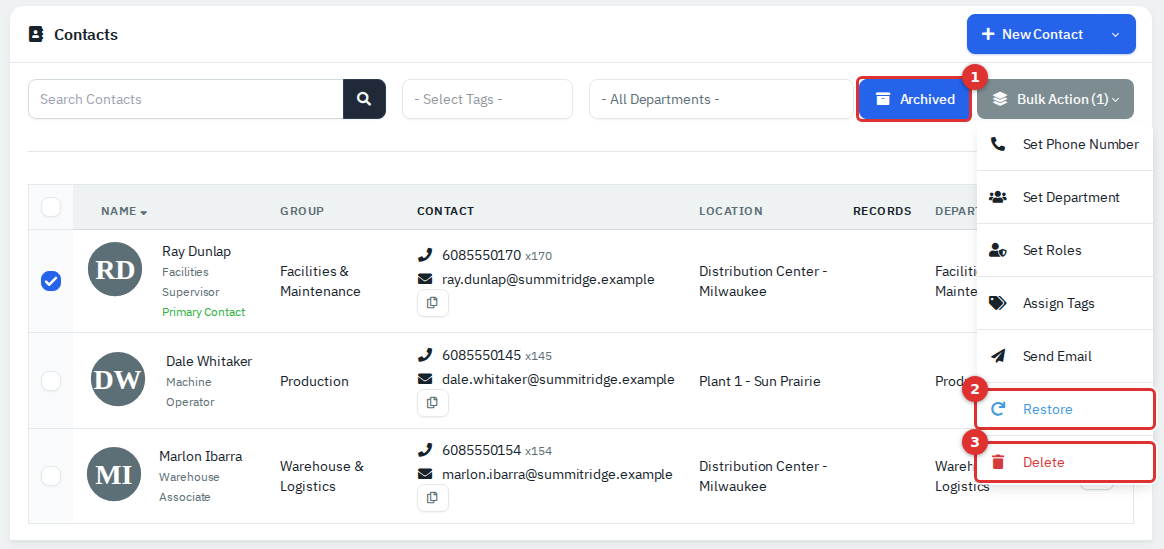
Task: Click the Set Roles user-shield icon
Action: tap(998, 250)
